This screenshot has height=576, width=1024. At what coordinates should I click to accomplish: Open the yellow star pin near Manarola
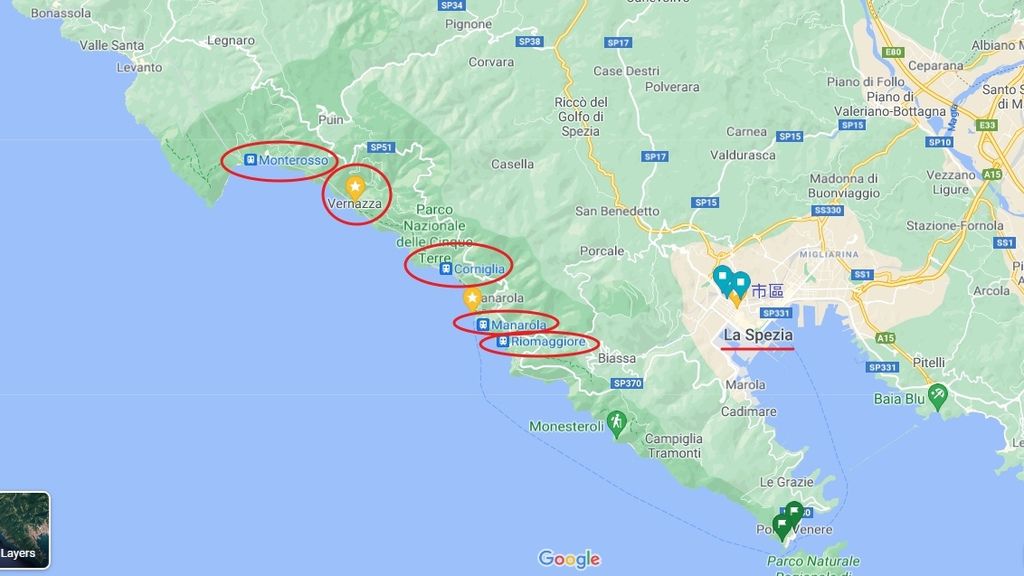pos(472,299)
